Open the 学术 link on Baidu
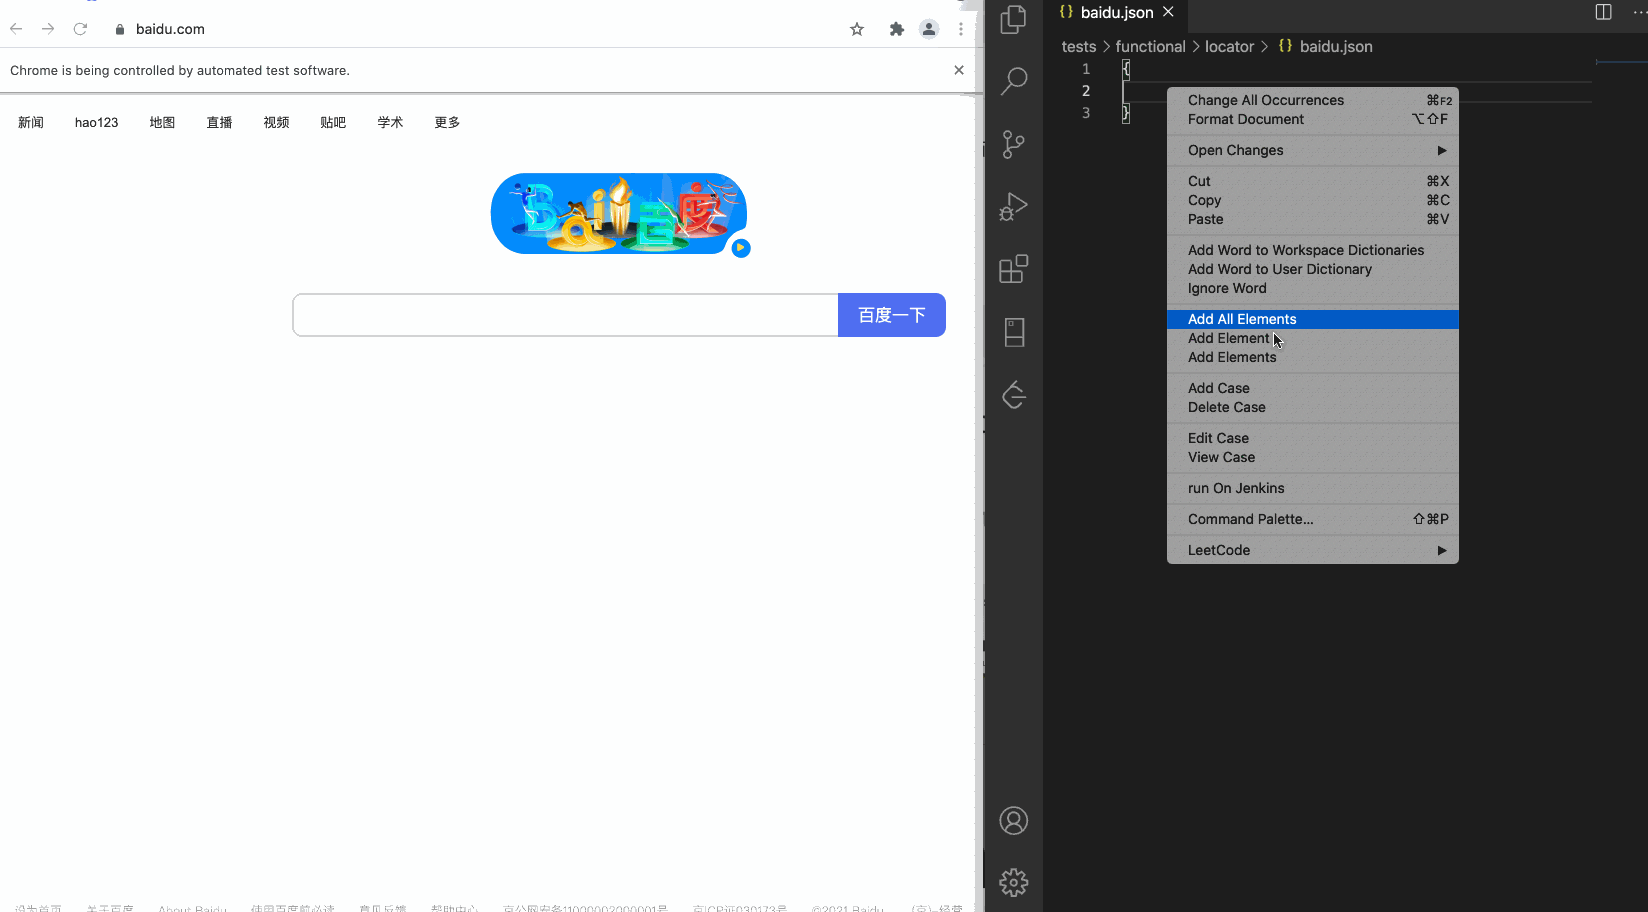 tap(390, 122)
